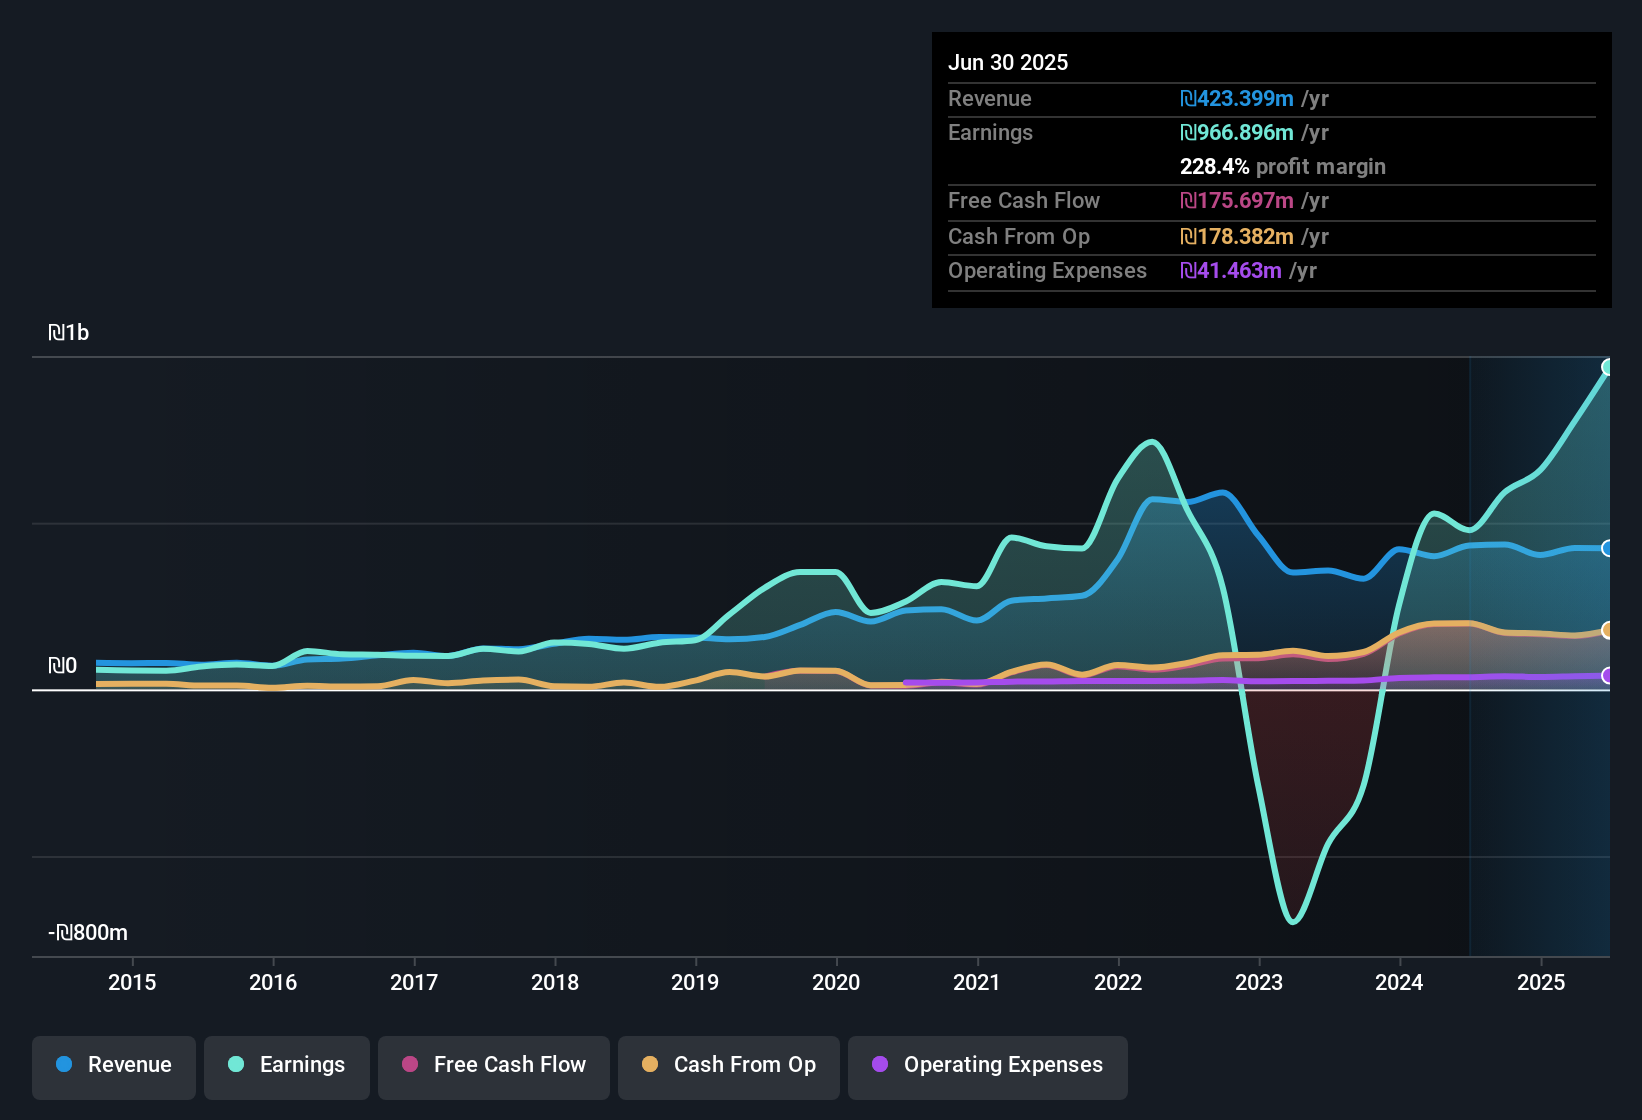Click the Jun 30 2025 tooltip date
The width and height of the screenshot is (1642, 1120).
point(1008,62)
